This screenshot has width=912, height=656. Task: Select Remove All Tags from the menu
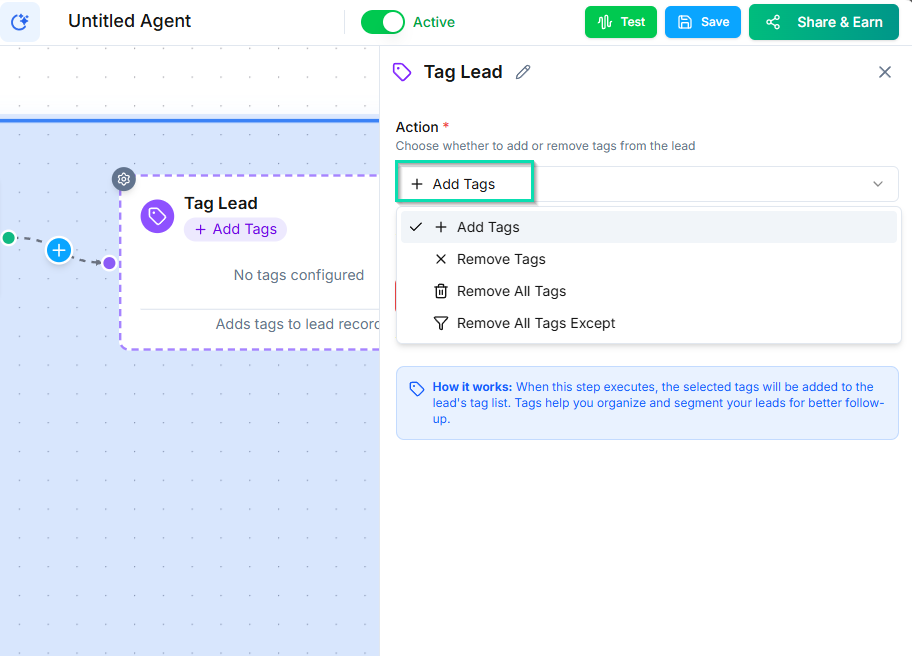pos(512,292)
